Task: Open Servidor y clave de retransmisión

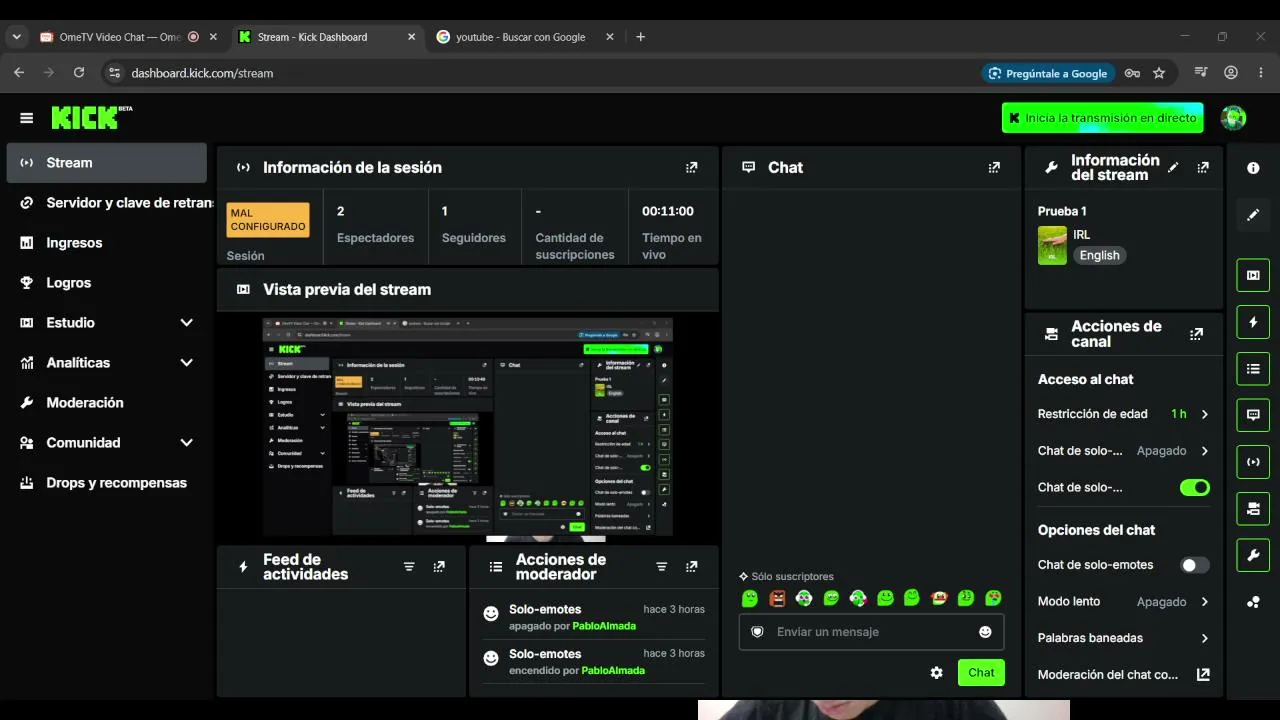Action: (x=106, y=203)
